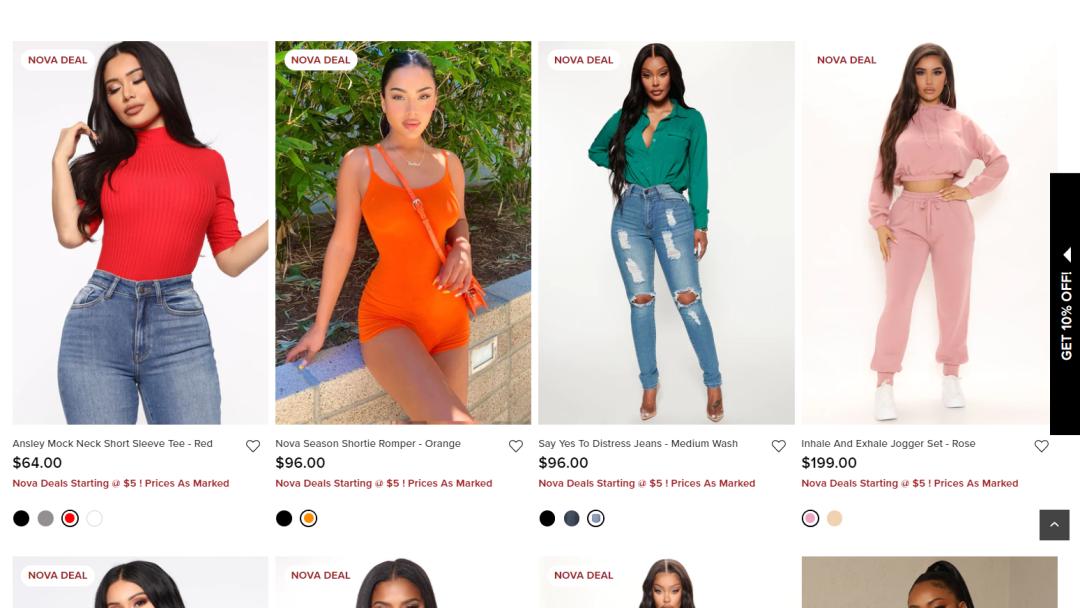Open the orange romper product image
The width and height of the screenshot is (1080, 608).
pyautogui.click(x=403, y=233)
